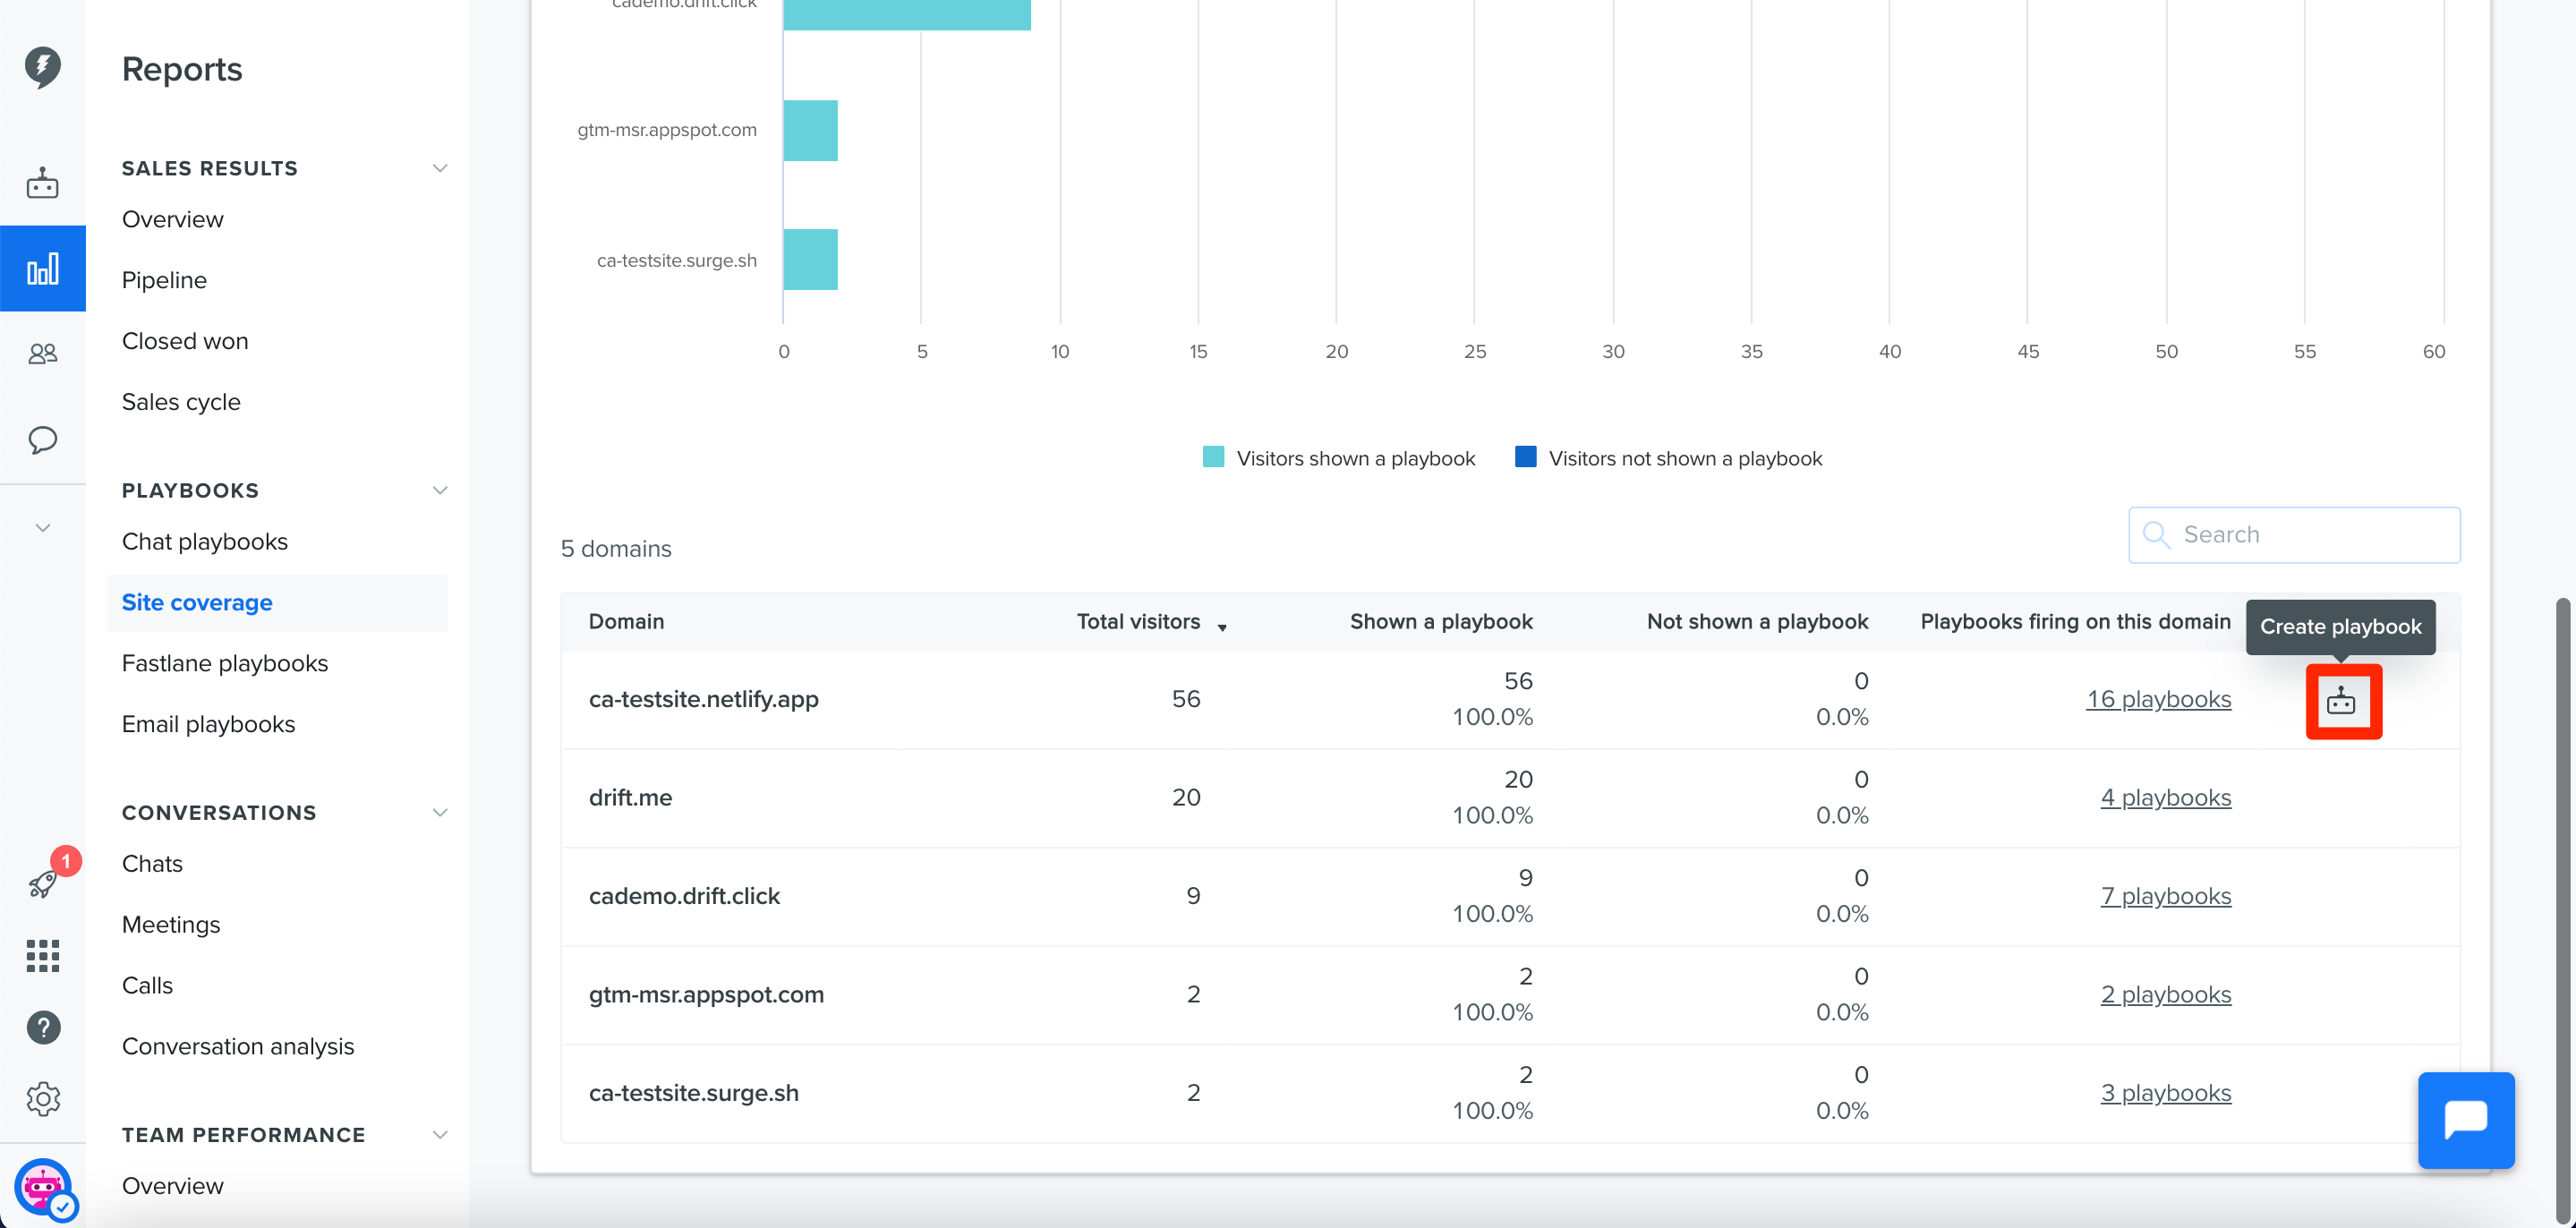Collapse the Conversations section chevron
The height and width of the screenshot is (1228, 2576).
439,812
